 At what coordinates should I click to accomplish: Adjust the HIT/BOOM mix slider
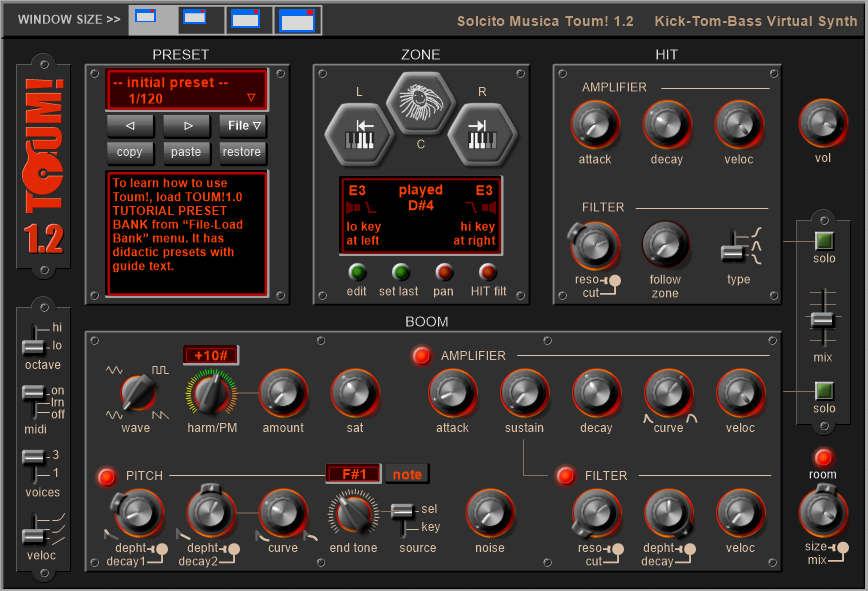[x=822, y=319]
